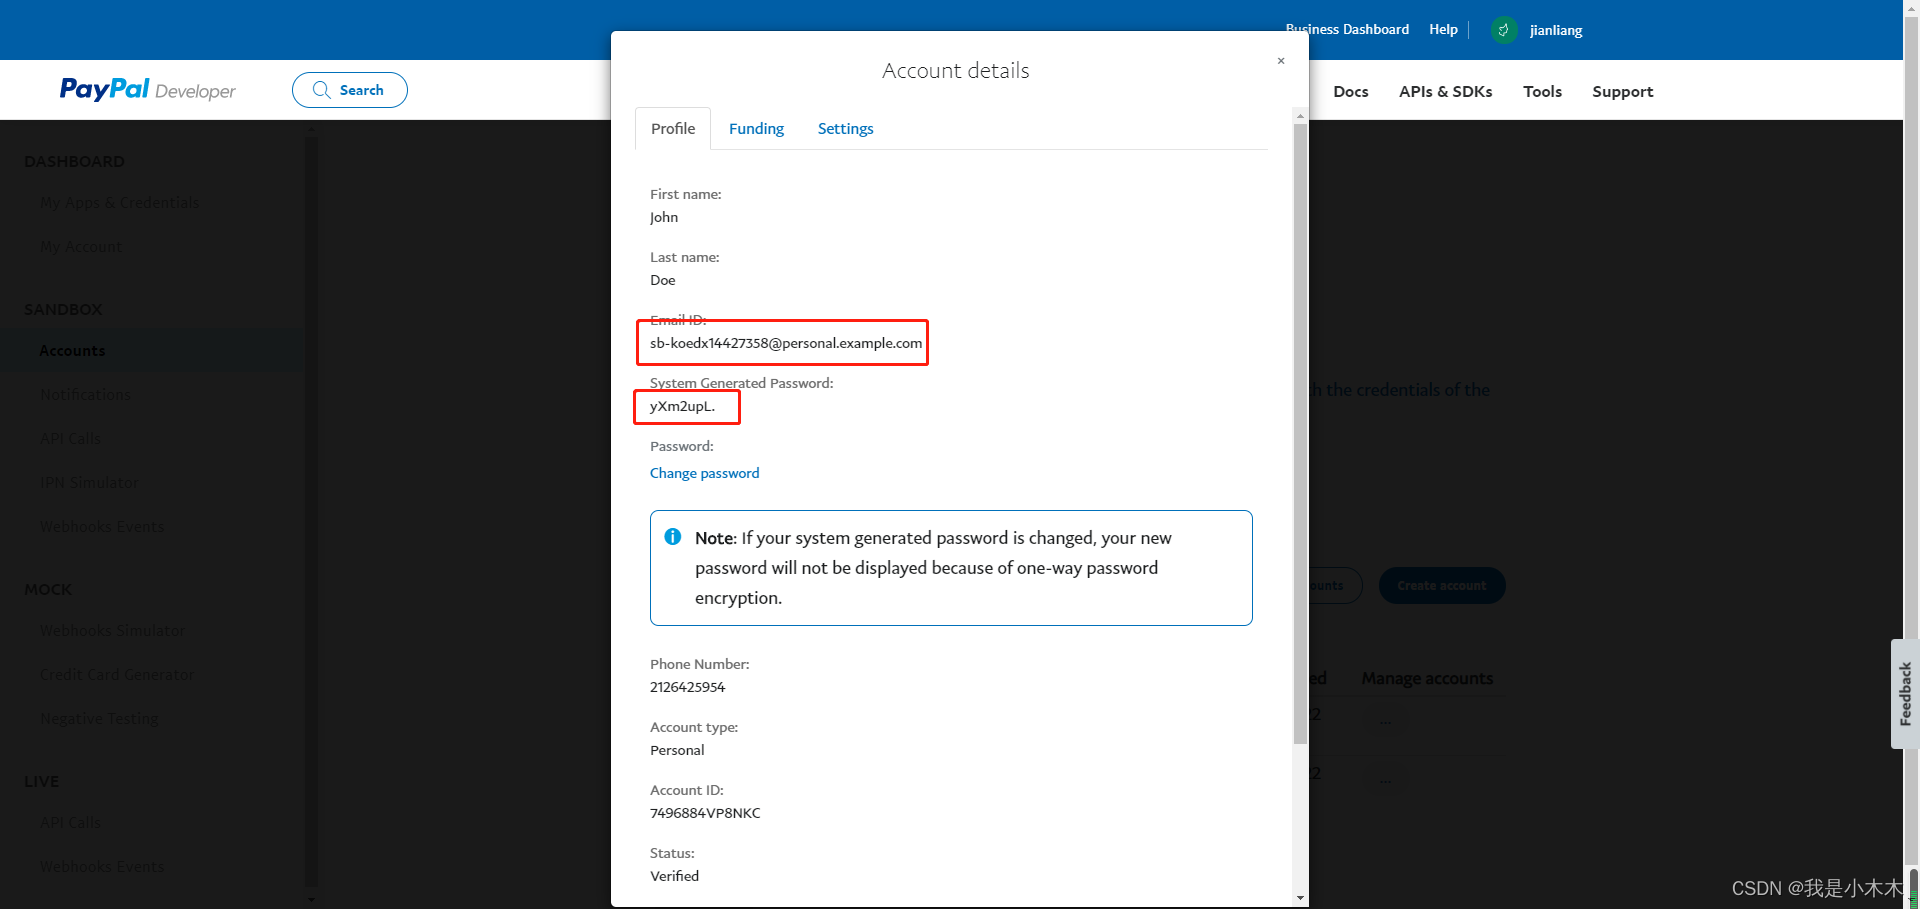Open IPN Simulator in sidebar
The image size is (1920, 909).
coord(89,483)
